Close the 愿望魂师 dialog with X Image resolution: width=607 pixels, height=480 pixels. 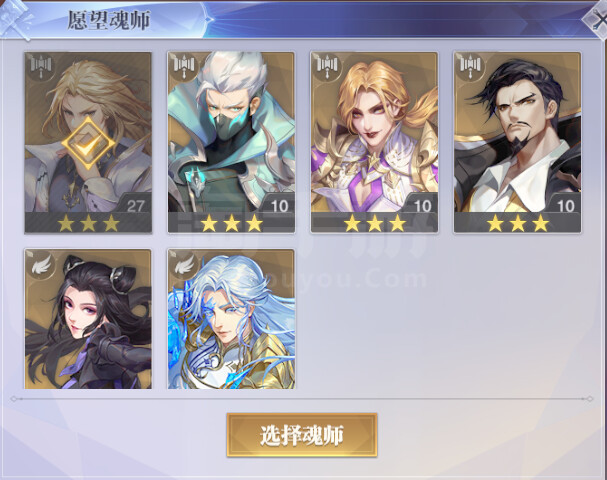(x=598, y=18)
